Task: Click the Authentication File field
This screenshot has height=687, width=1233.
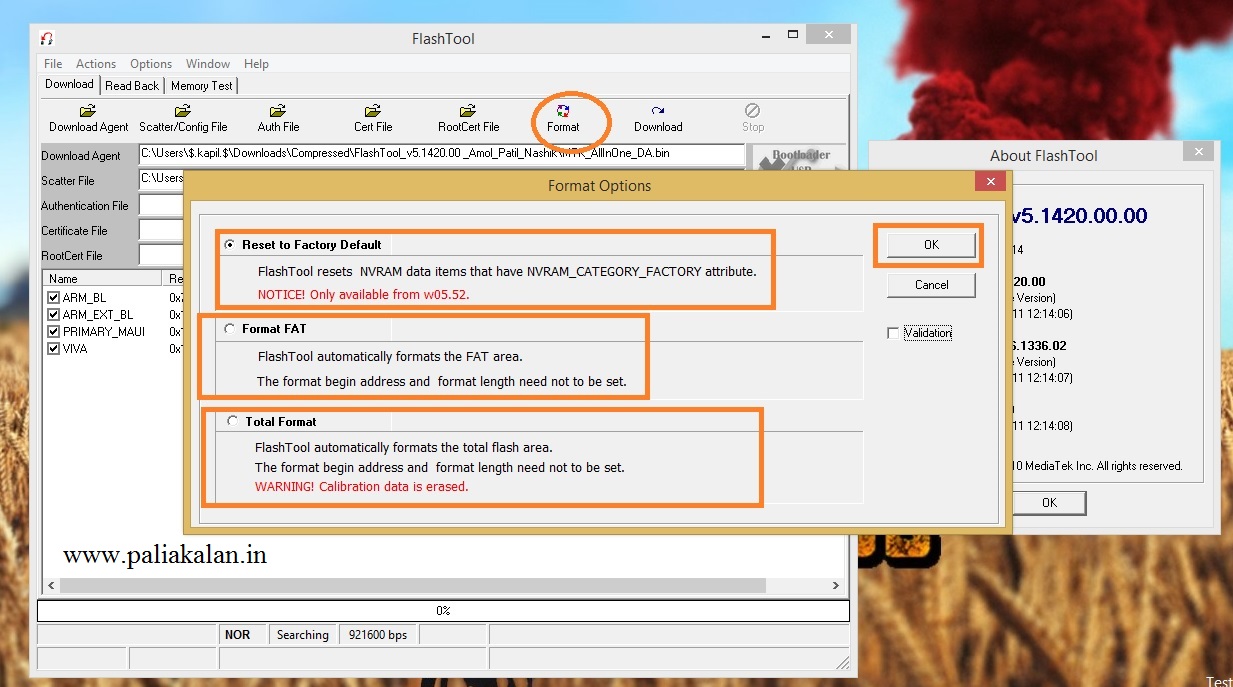Action: click(161, 205)
